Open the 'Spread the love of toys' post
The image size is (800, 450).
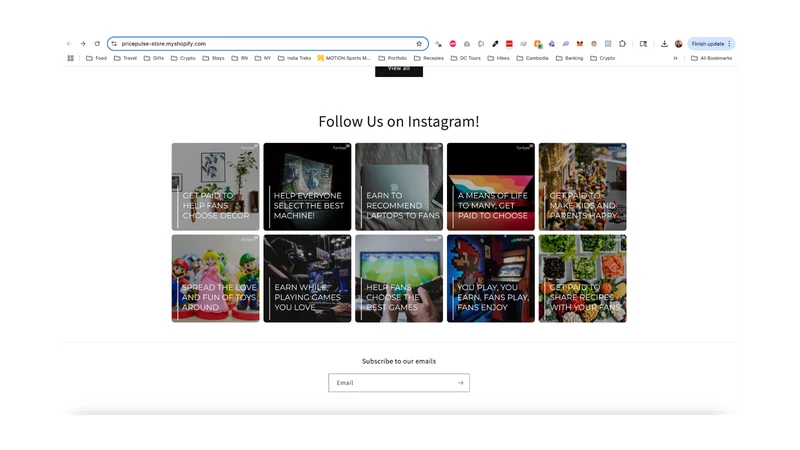(x=215, y=279)
